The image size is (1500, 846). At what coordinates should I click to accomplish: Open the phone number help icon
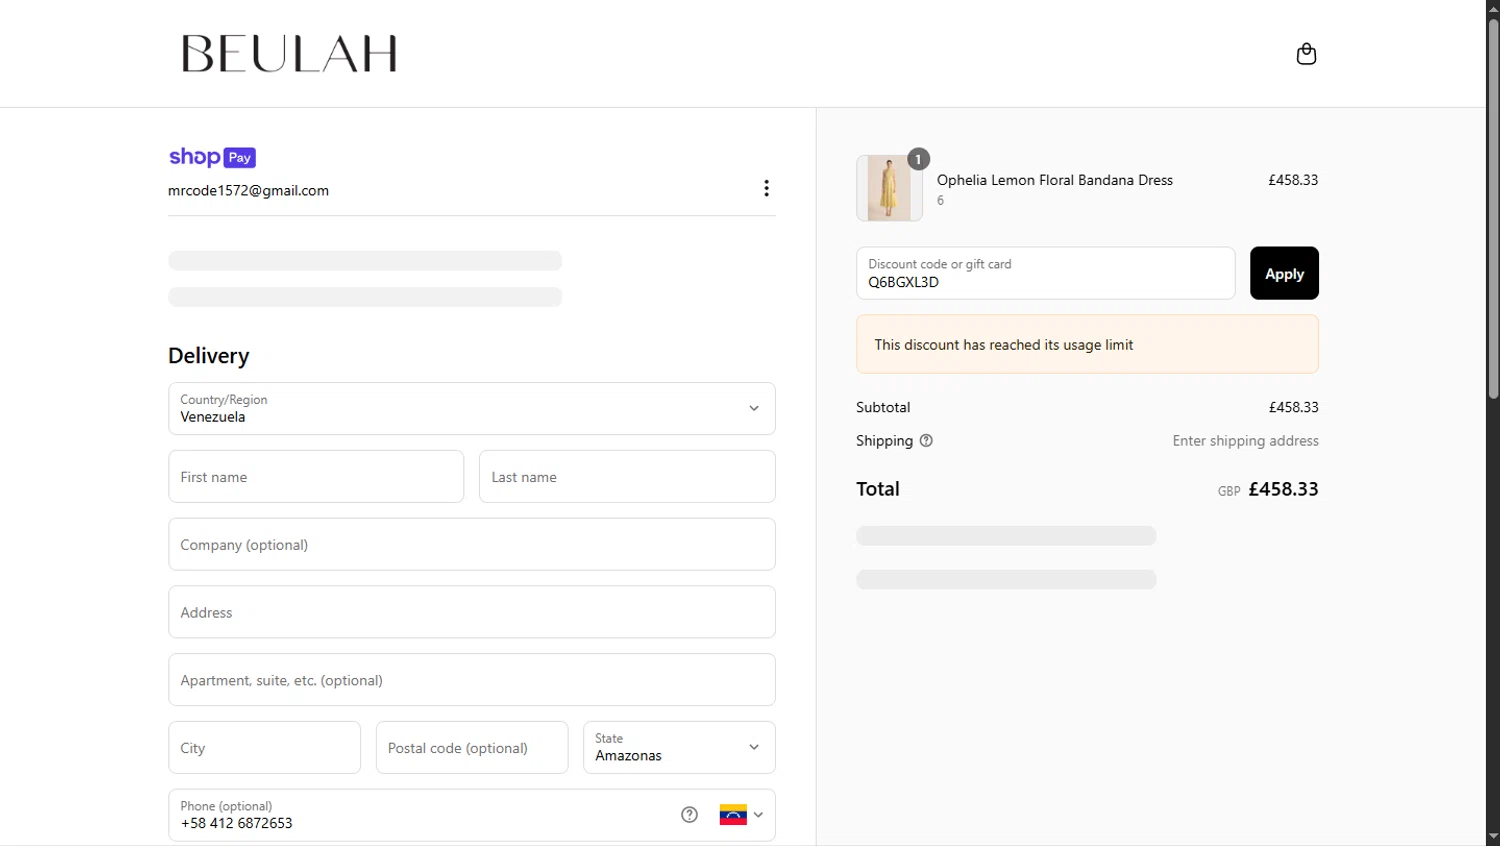(x=689, y=814)
